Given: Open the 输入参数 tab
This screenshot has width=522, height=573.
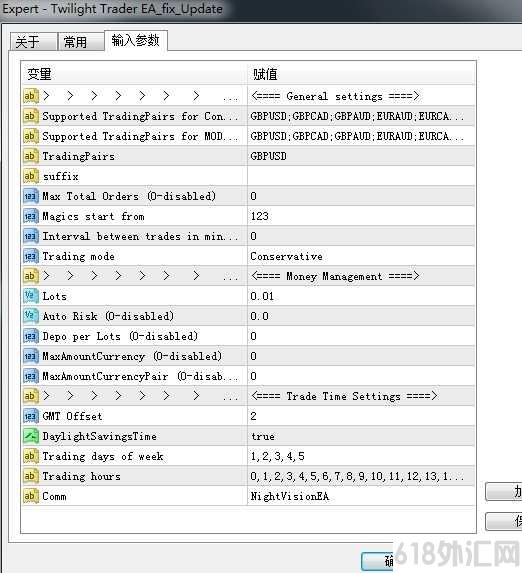Looking at the screenshot, I should 136,40.
